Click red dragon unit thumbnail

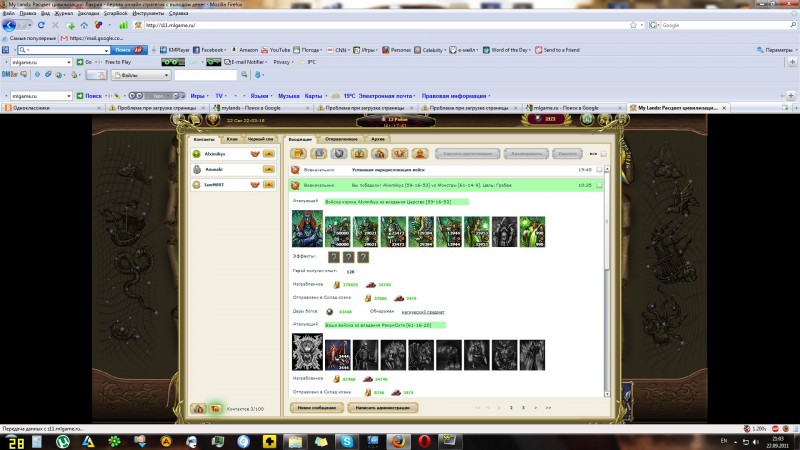point(338,355)
